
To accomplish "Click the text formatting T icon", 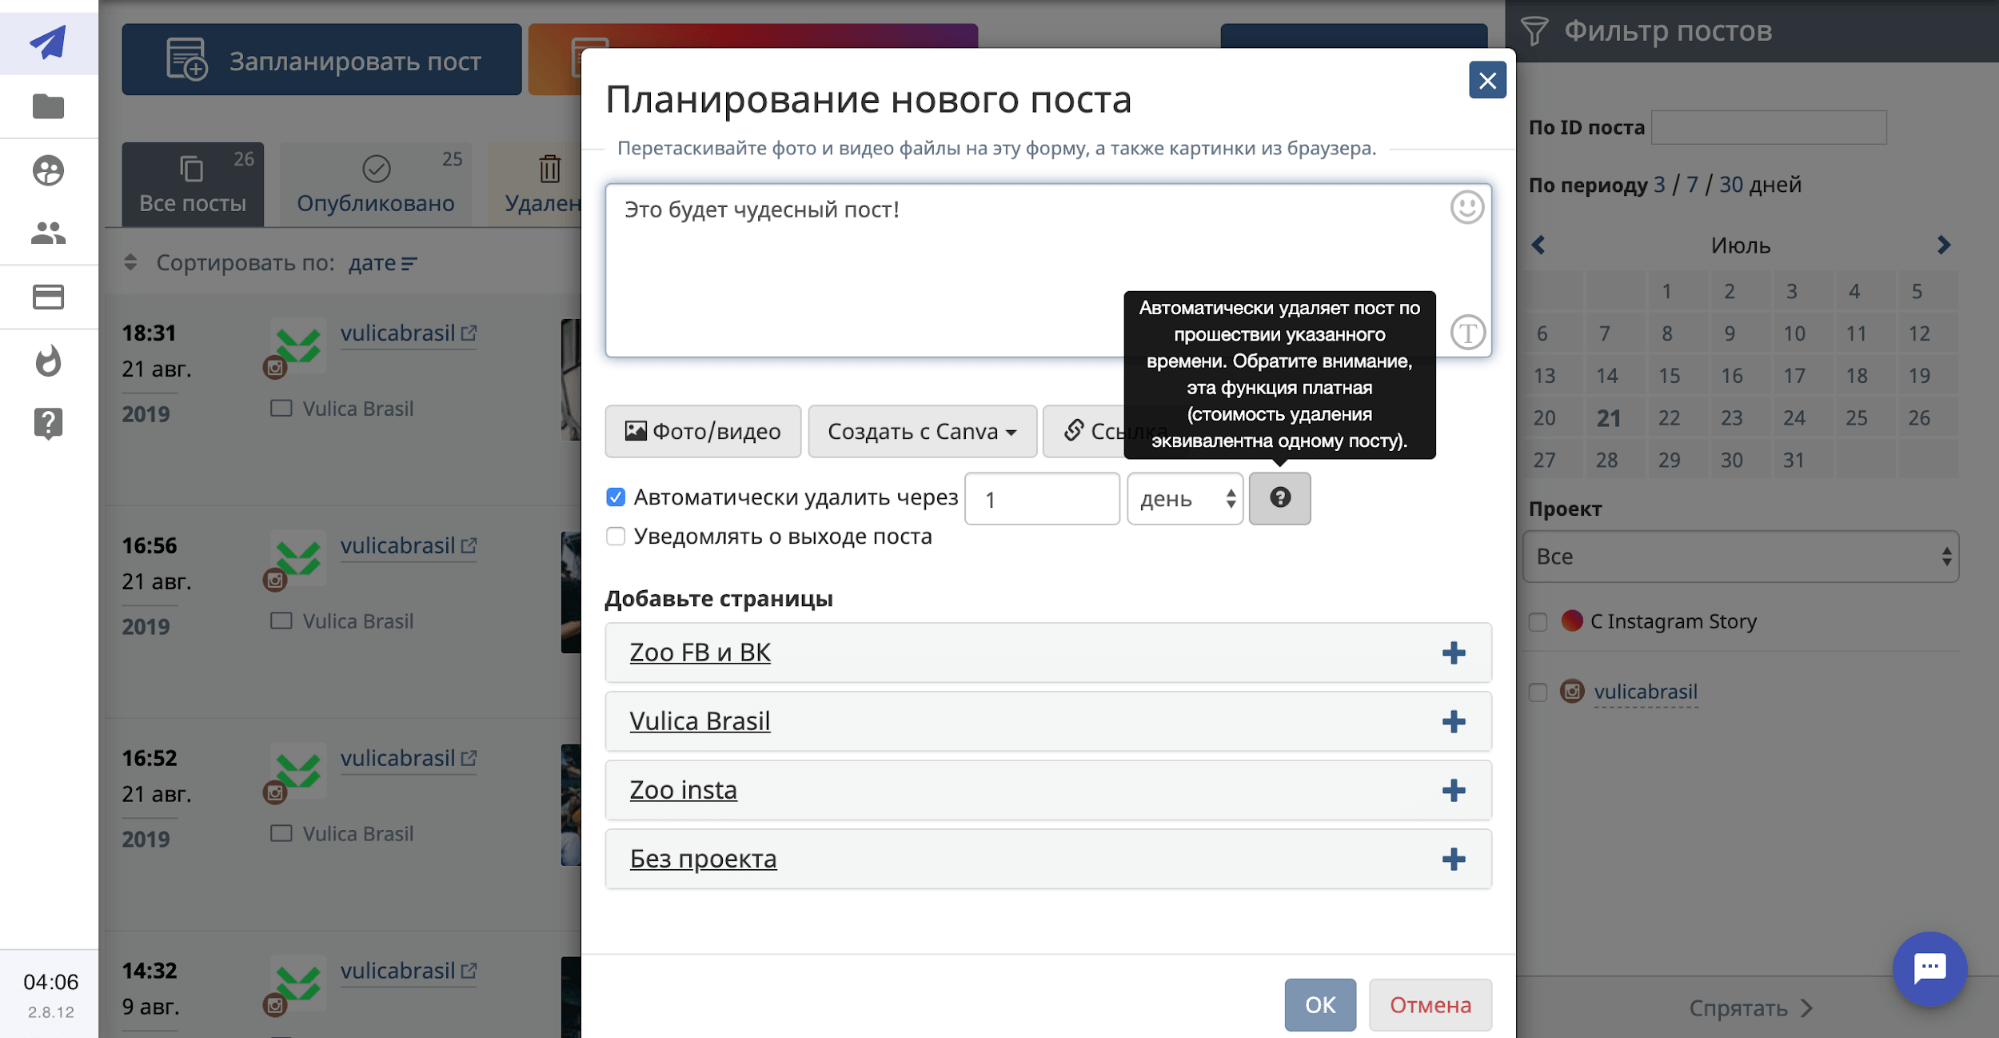I will click(x=1467, y=332).
